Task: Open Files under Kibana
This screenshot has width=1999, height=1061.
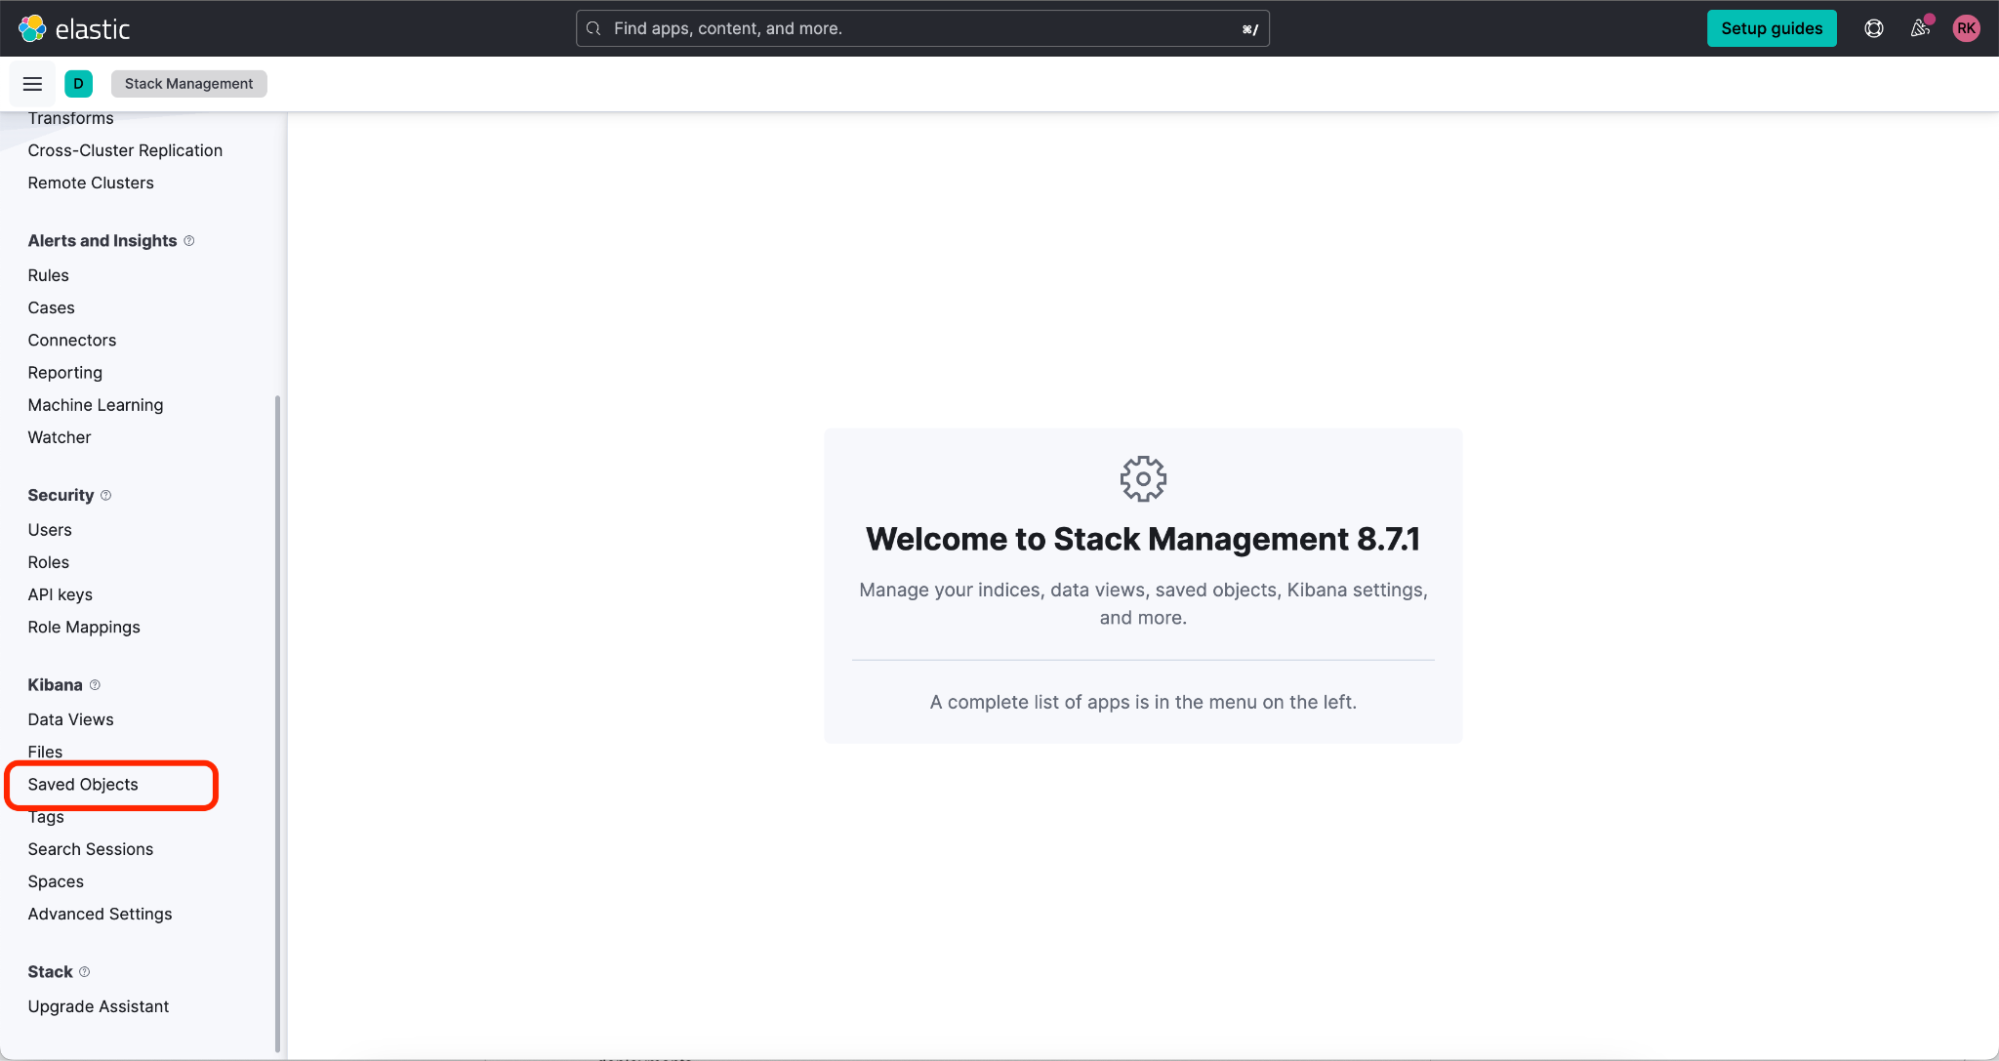Action: 45,752
